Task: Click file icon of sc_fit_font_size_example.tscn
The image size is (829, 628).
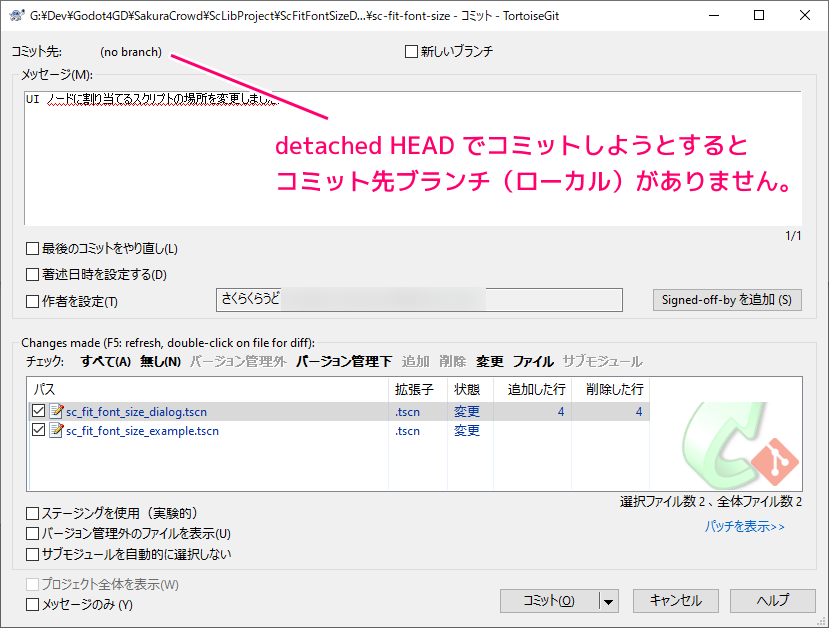Action: click(56, 431)
